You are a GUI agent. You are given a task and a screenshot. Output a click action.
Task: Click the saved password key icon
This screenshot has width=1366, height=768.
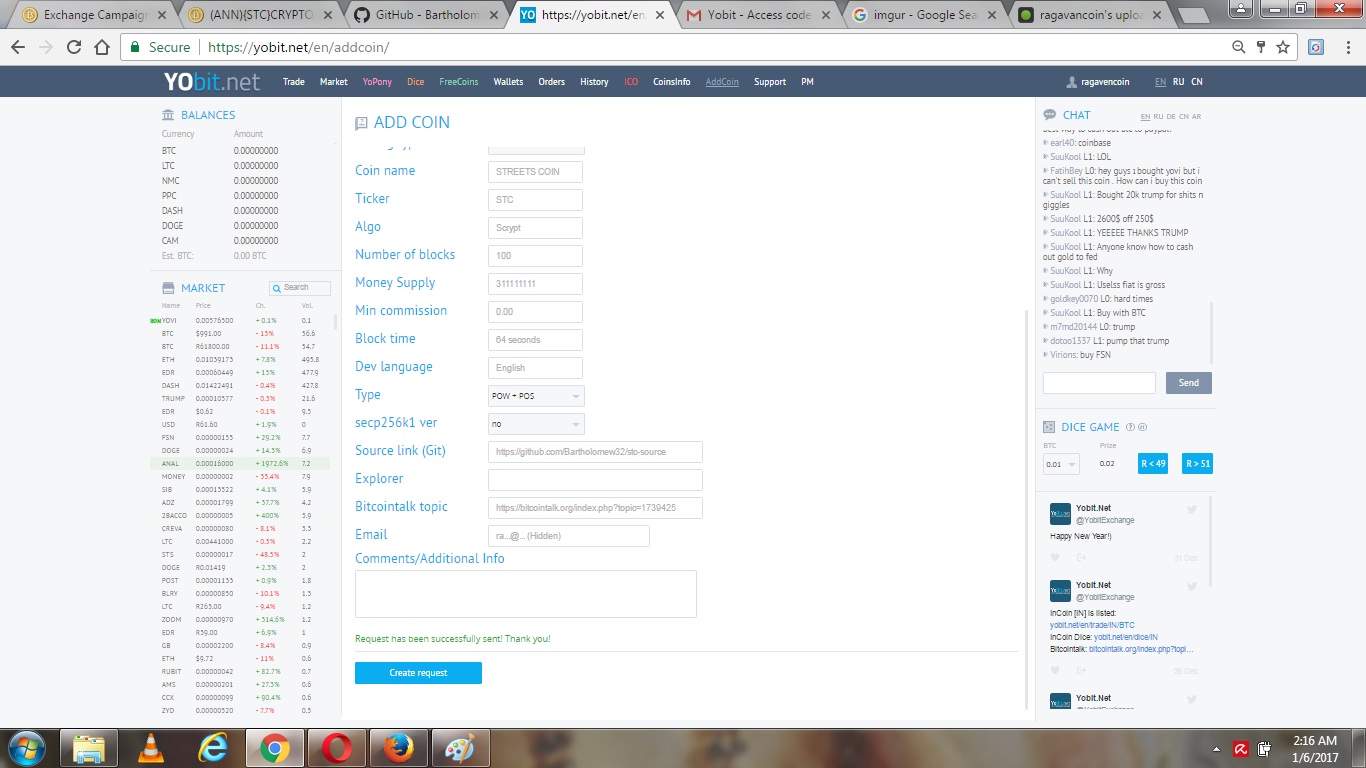coord(1260,47)
